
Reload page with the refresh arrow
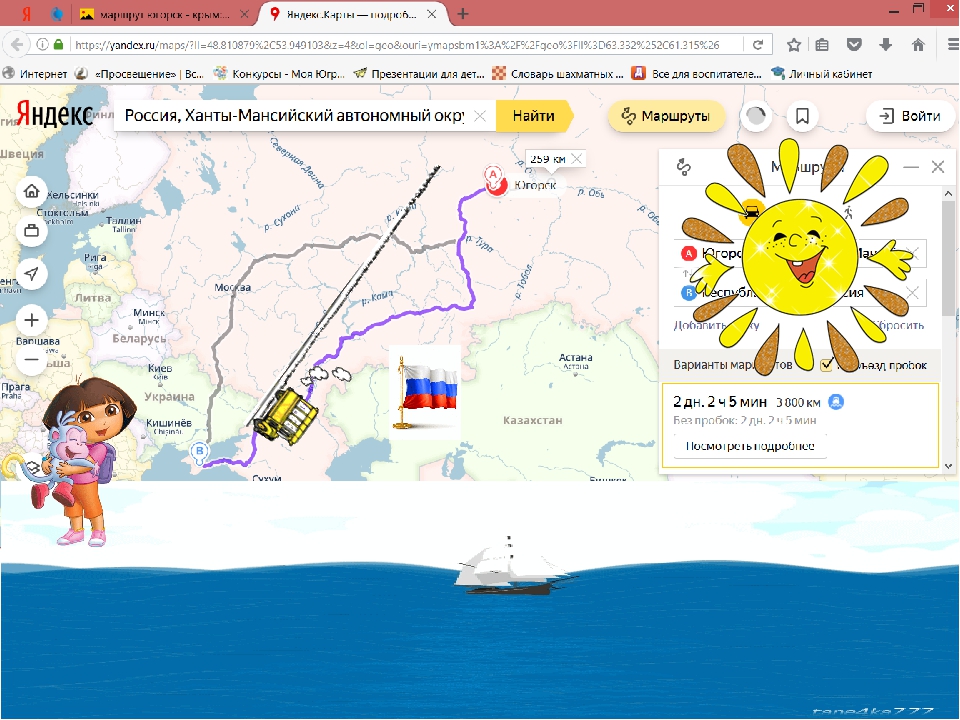(758, 45)
